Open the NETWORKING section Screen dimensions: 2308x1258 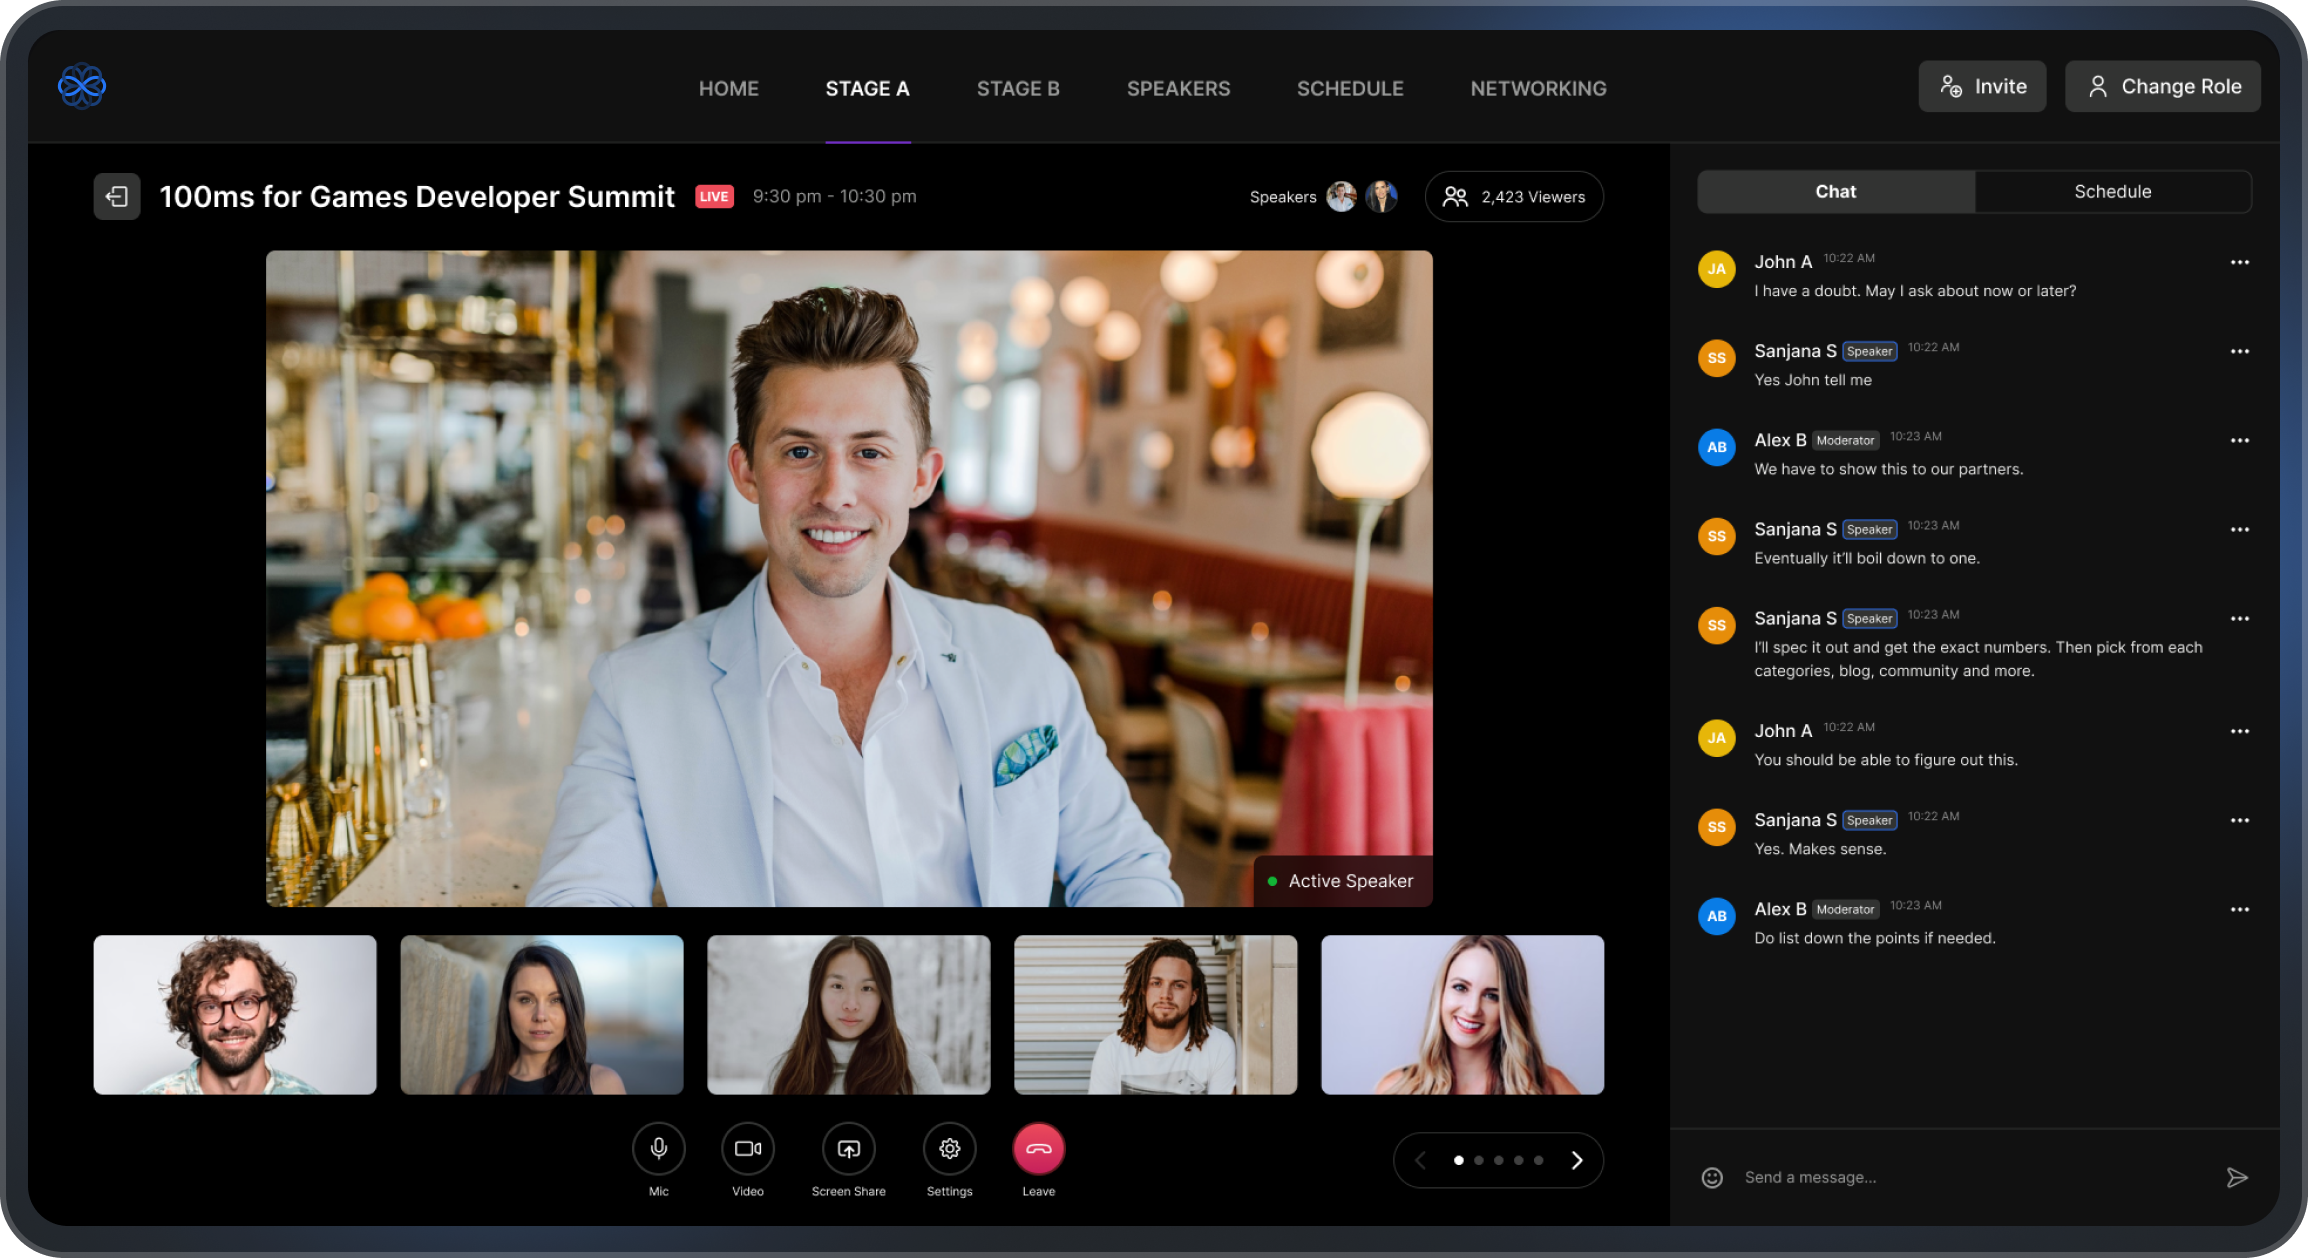(x=1537, y=88)
